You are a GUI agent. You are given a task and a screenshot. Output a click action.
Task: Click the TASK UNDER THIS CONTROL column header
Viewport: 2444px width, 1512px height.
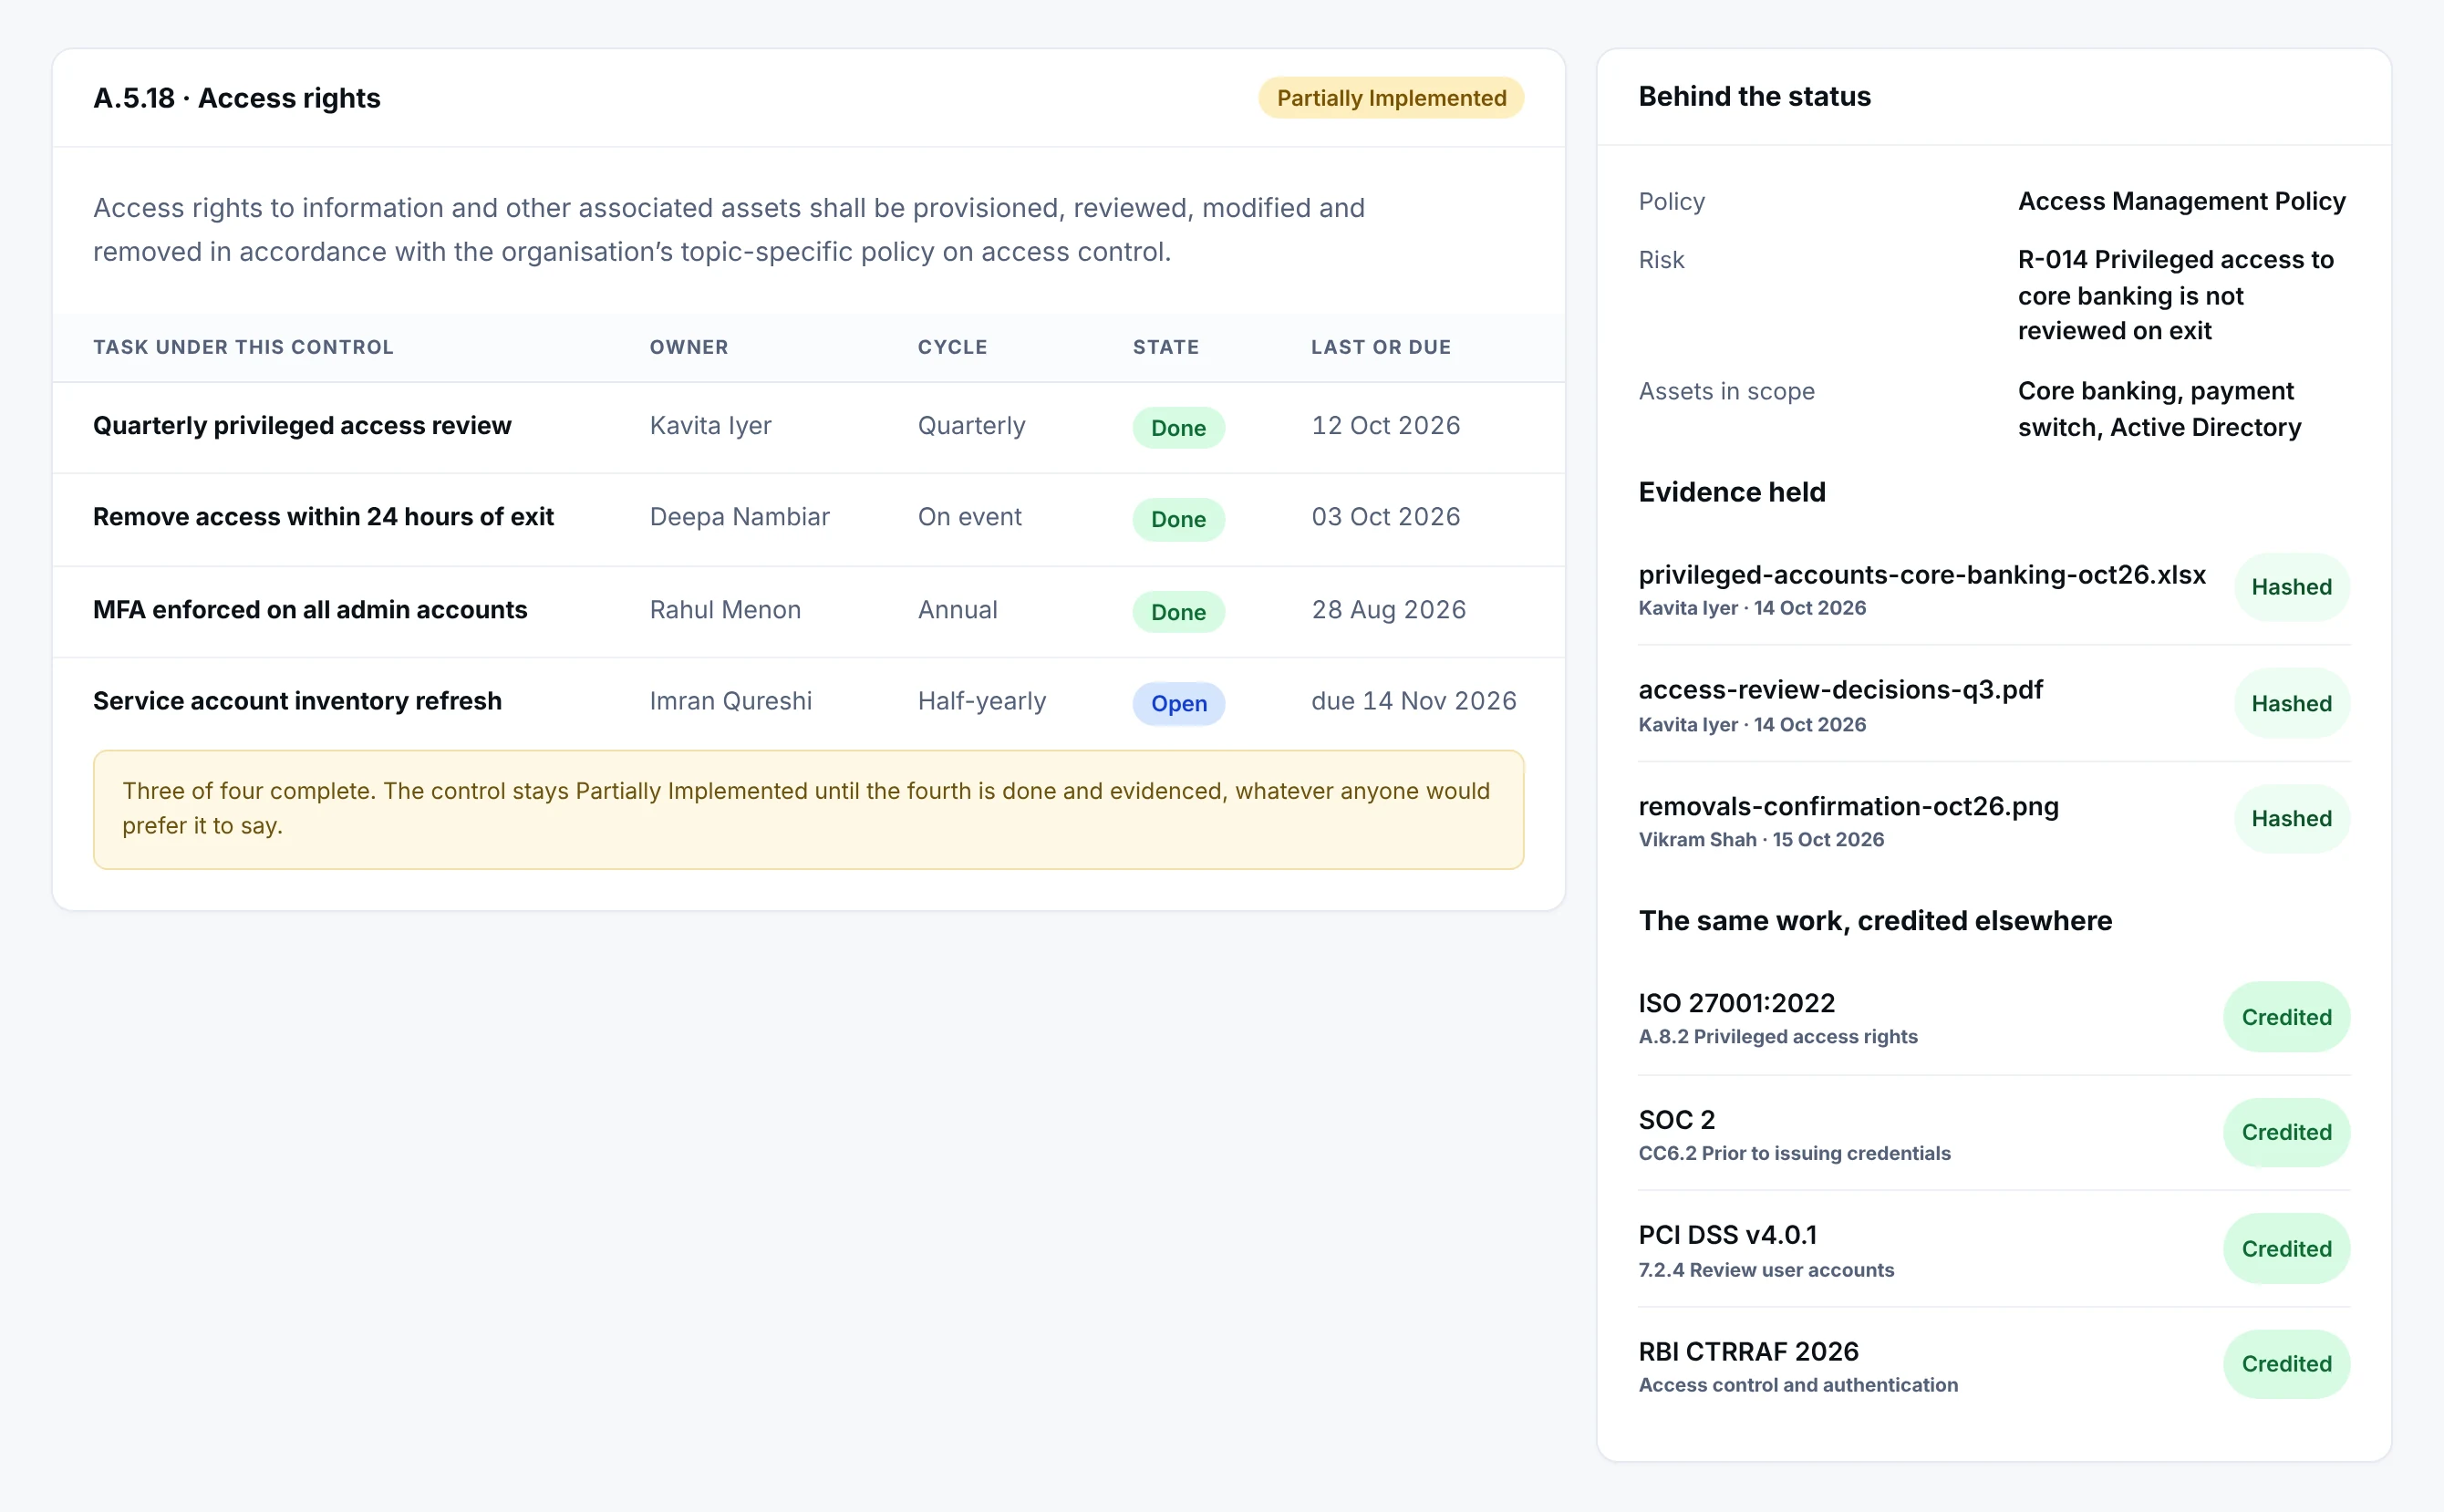243,347
